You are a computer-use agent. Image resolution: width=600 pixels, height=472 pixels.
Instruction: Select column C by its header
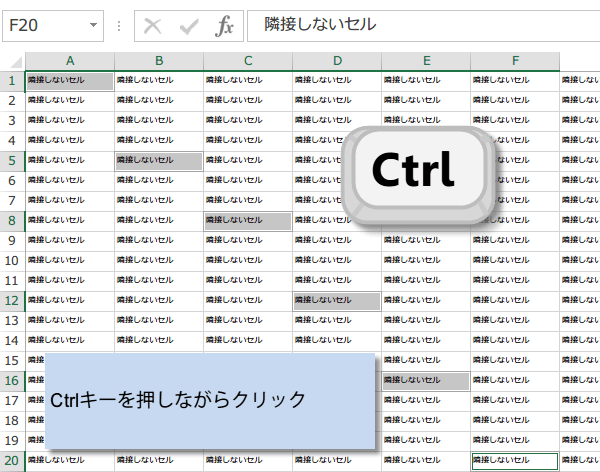tap(248, 61)
